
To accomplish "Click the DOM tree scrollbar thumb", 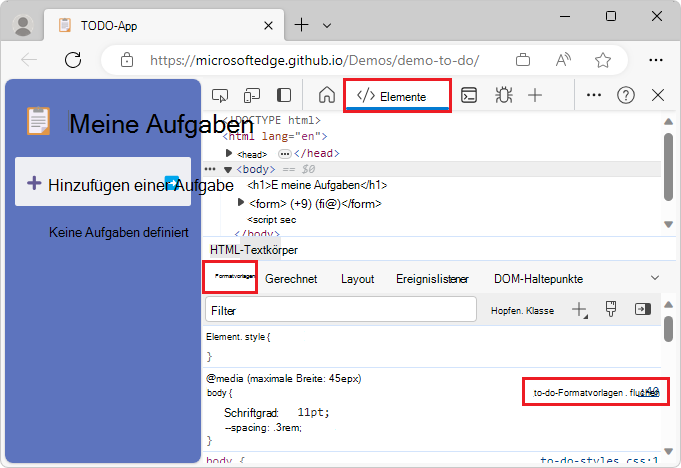I will pyautogui.click(x=668, y=167).
